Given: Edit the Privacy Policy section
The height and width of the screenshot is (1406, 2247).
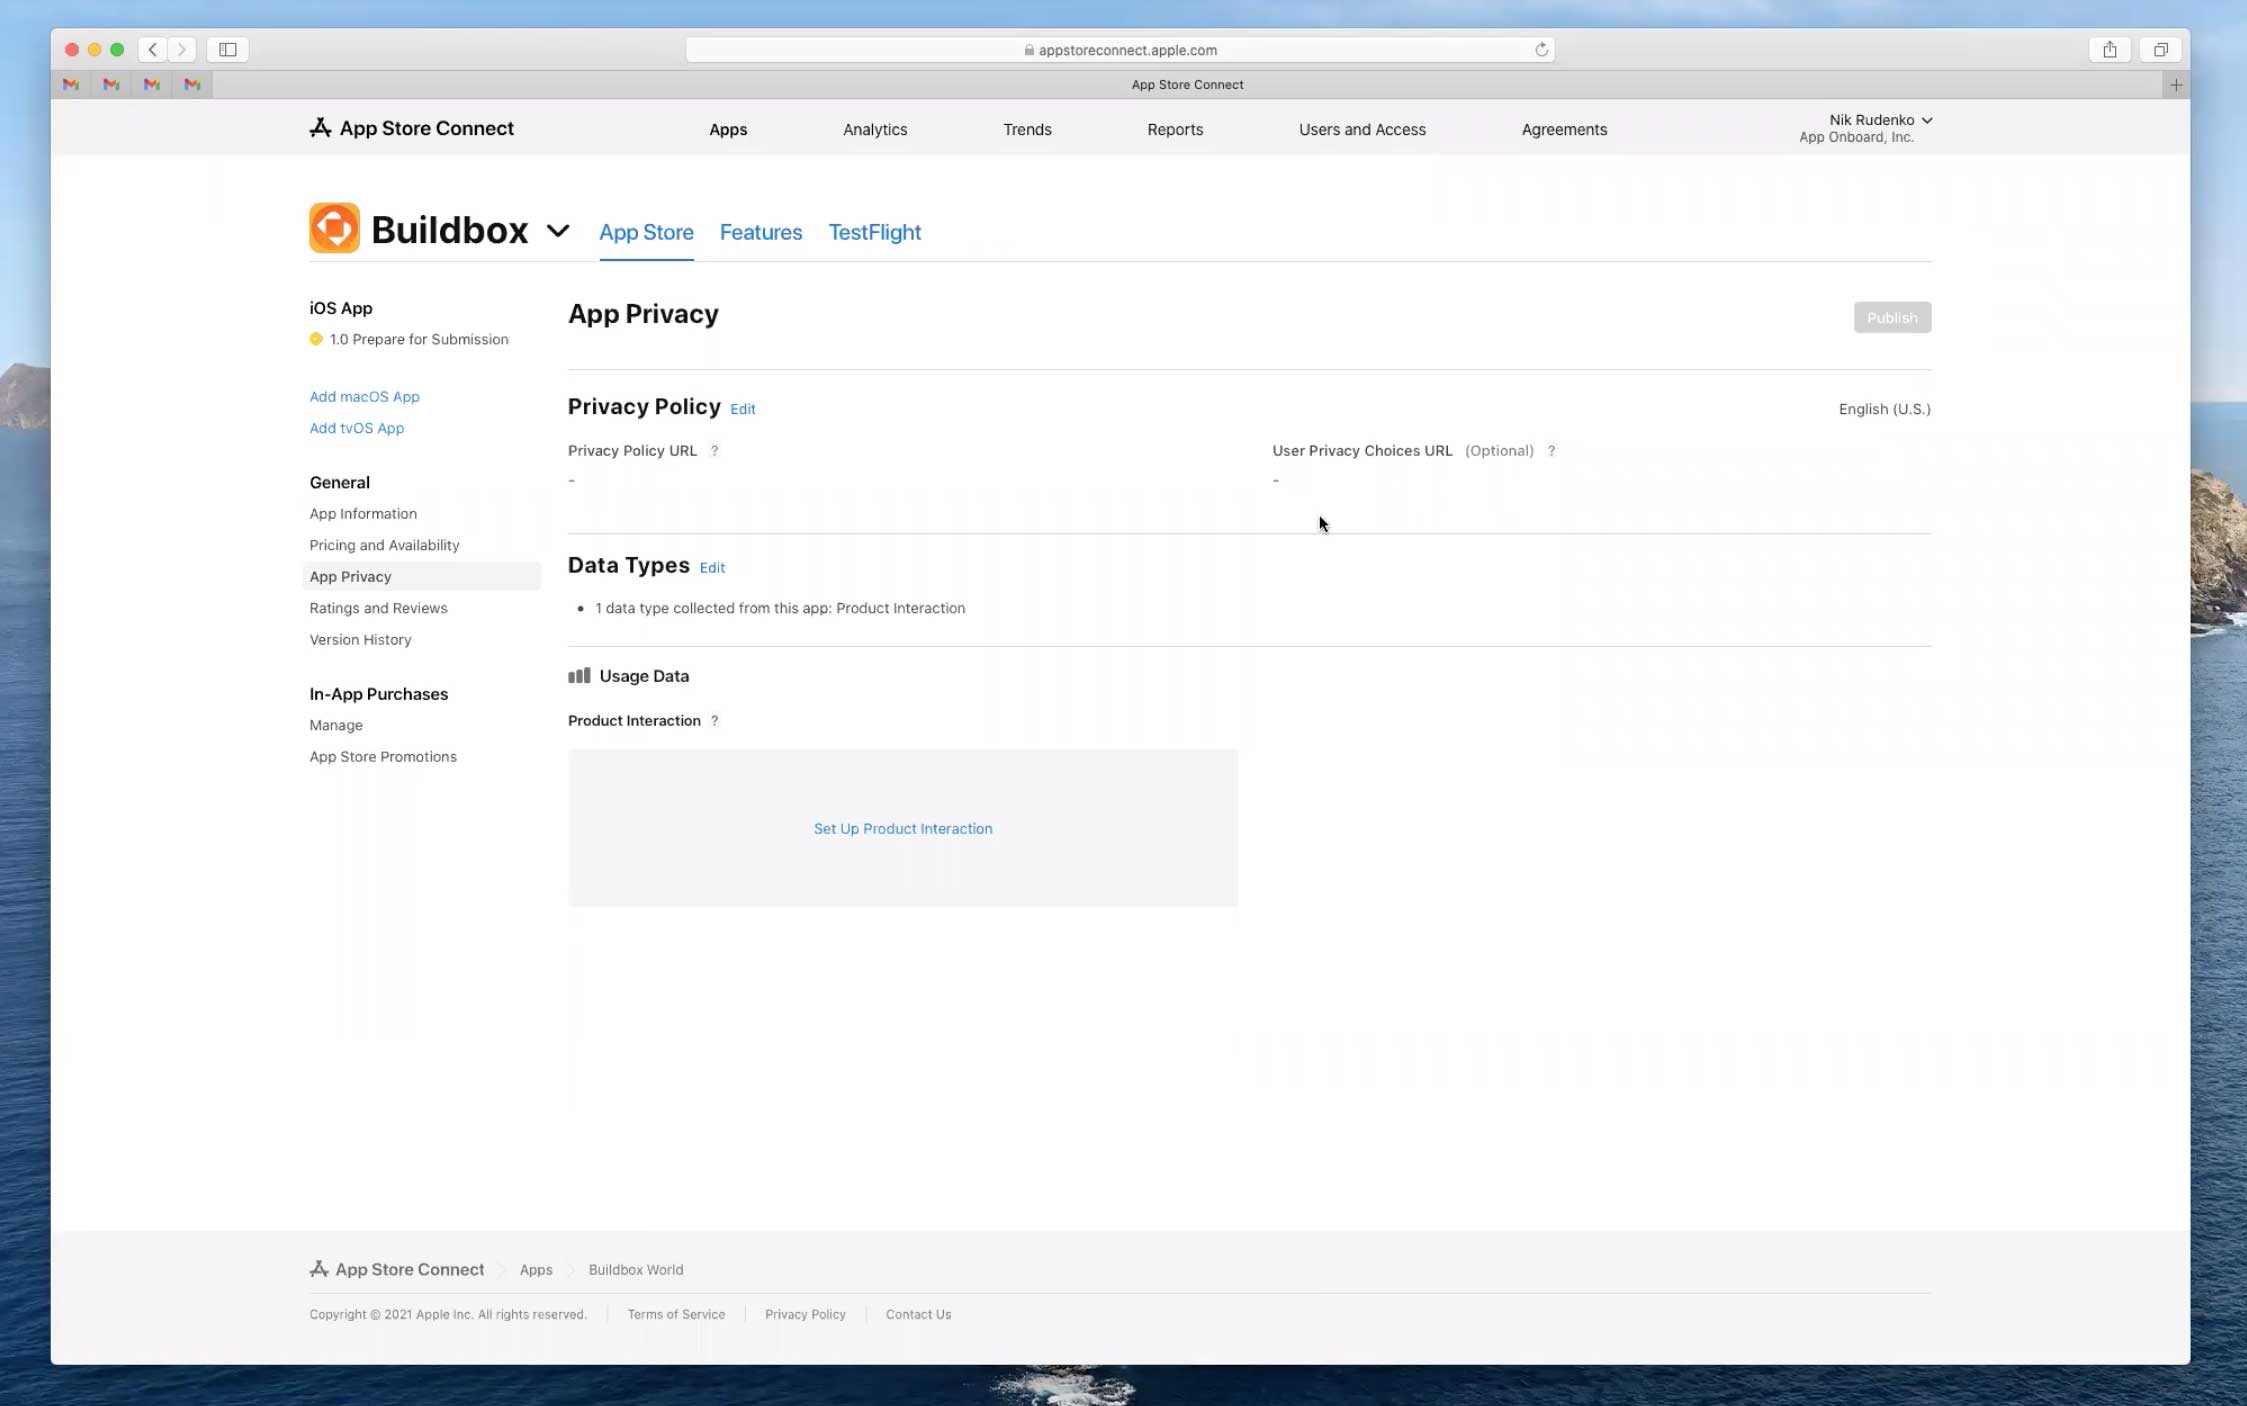Looking at the screenshot, I should pos(743,409).
